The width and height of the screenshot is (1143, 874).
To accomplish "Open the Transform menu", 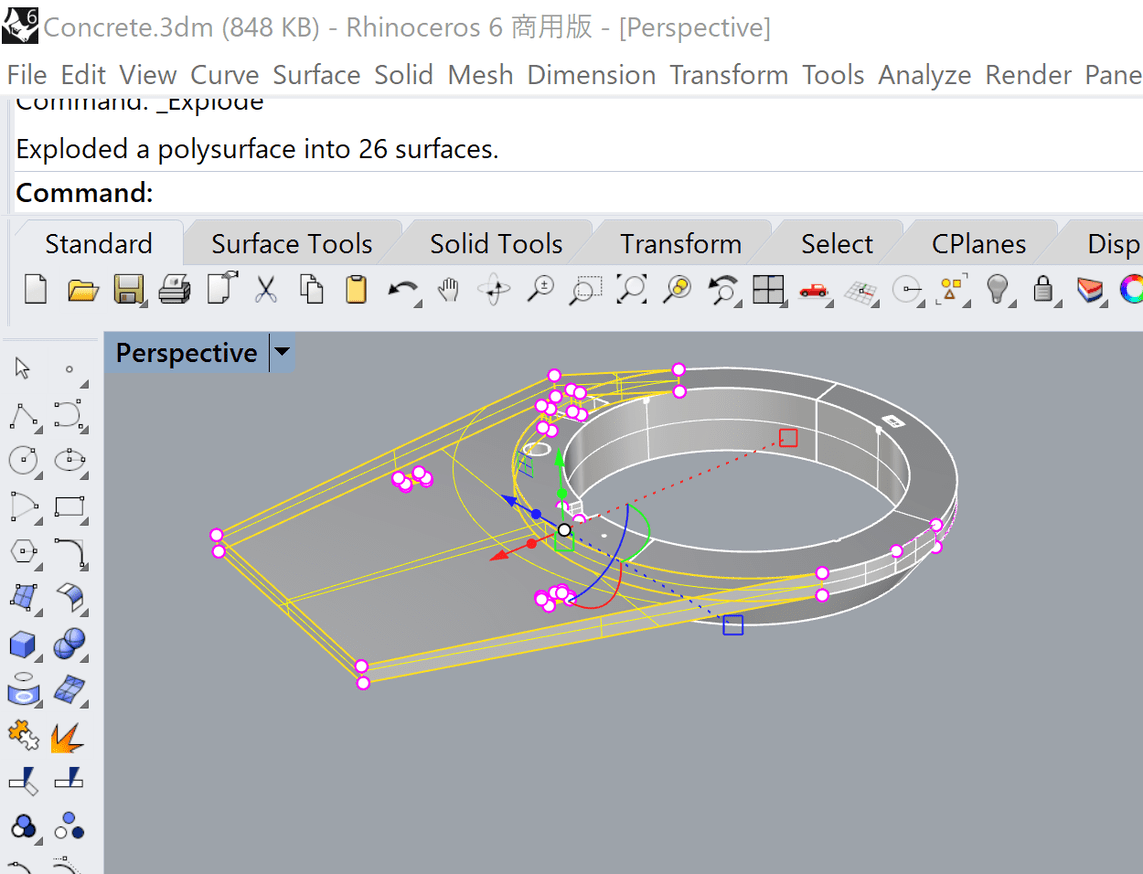I will click(x=728, y=75).
